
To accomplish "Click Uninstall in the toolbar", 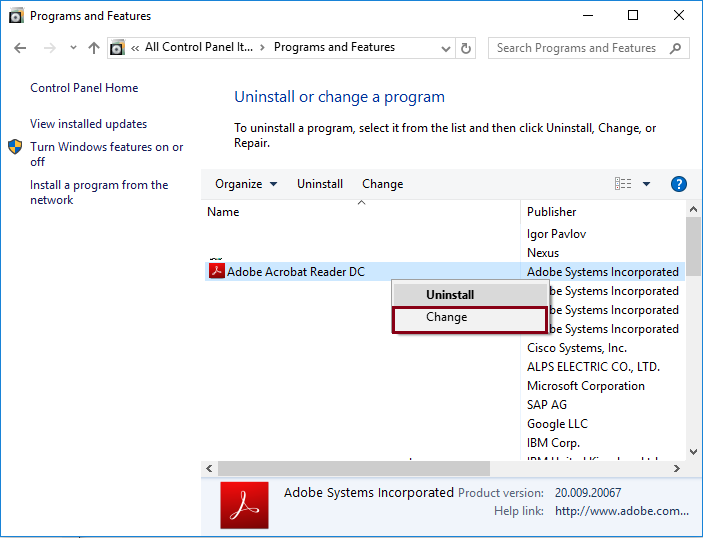I will [320, 184].
